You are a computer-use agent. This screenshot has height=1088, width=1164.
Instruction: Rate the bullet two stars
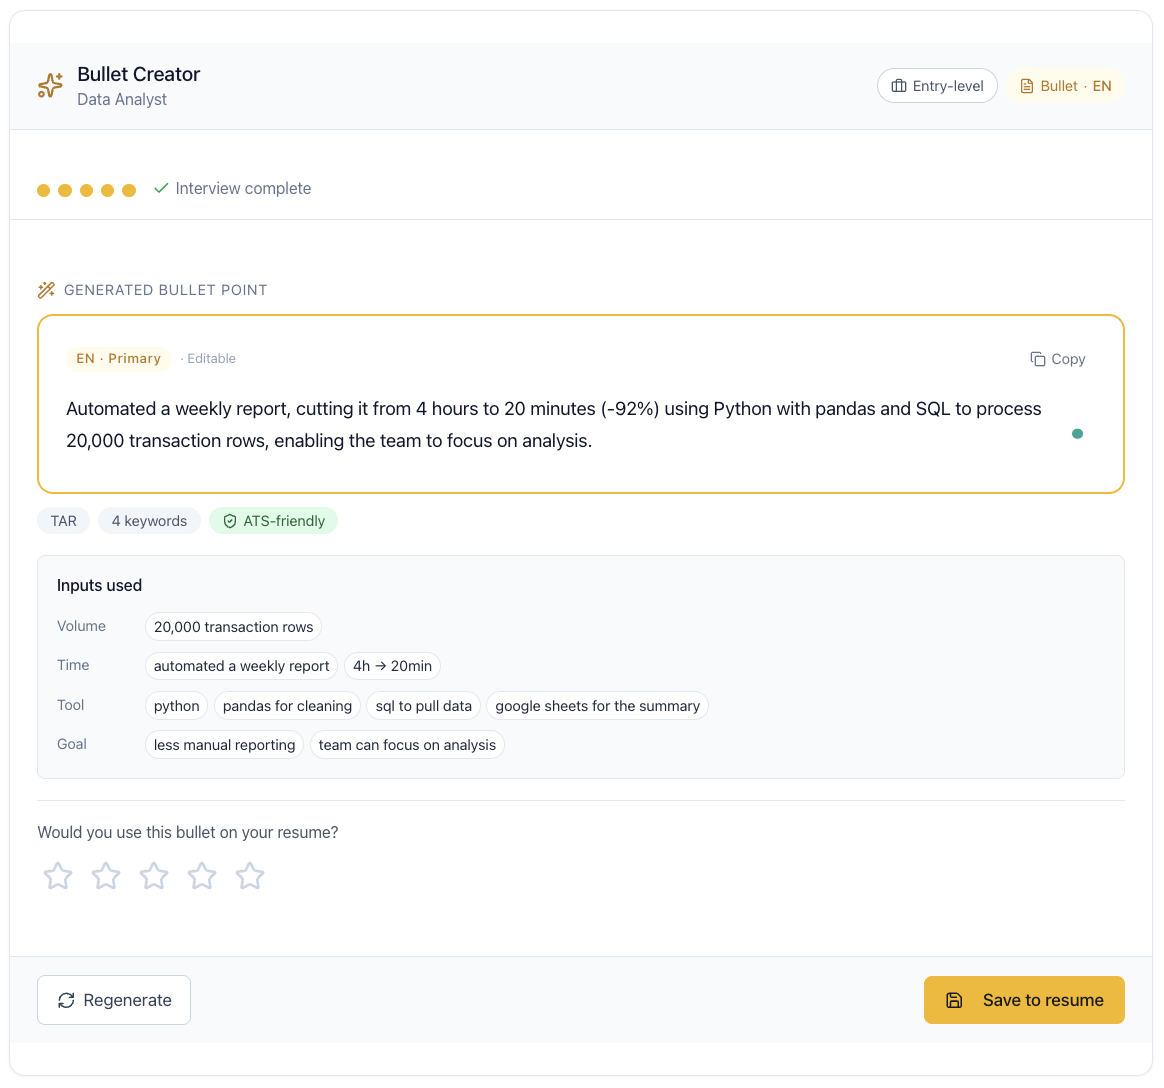point(106,876)
